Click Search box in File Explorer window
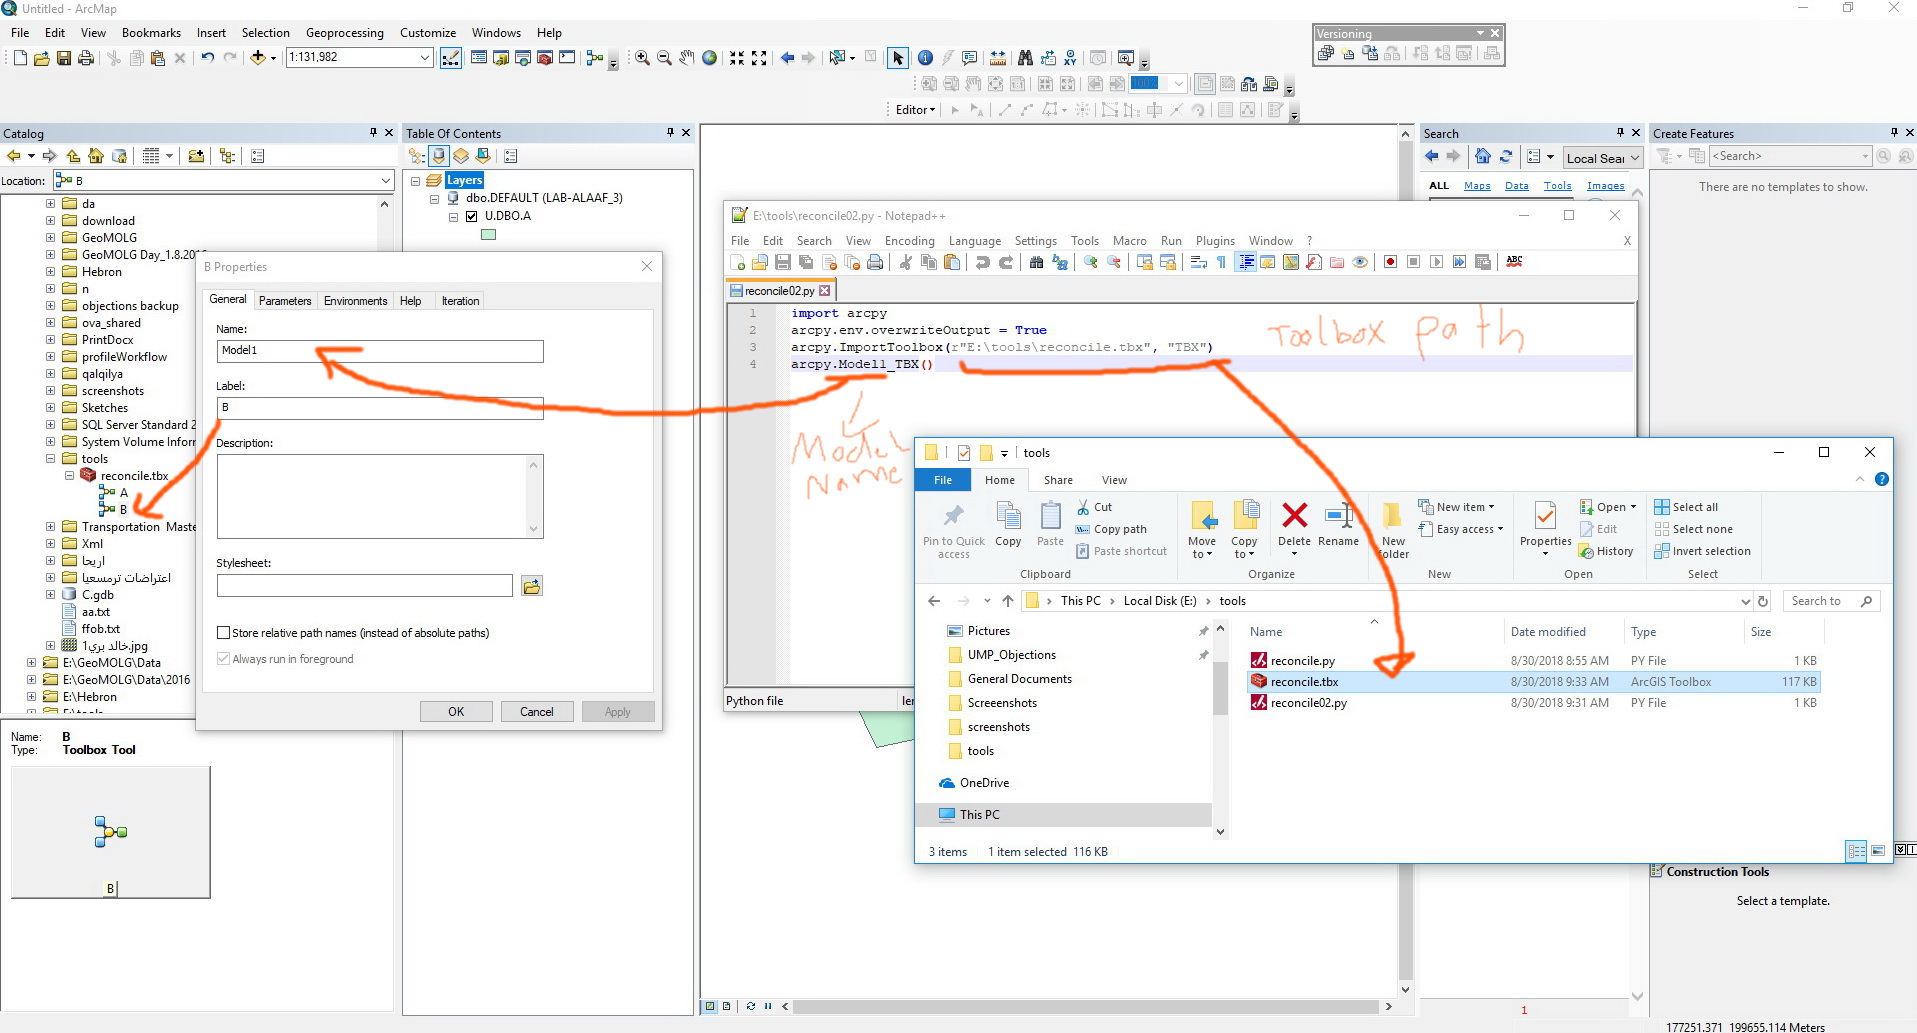 click(x=1830, y=601)
